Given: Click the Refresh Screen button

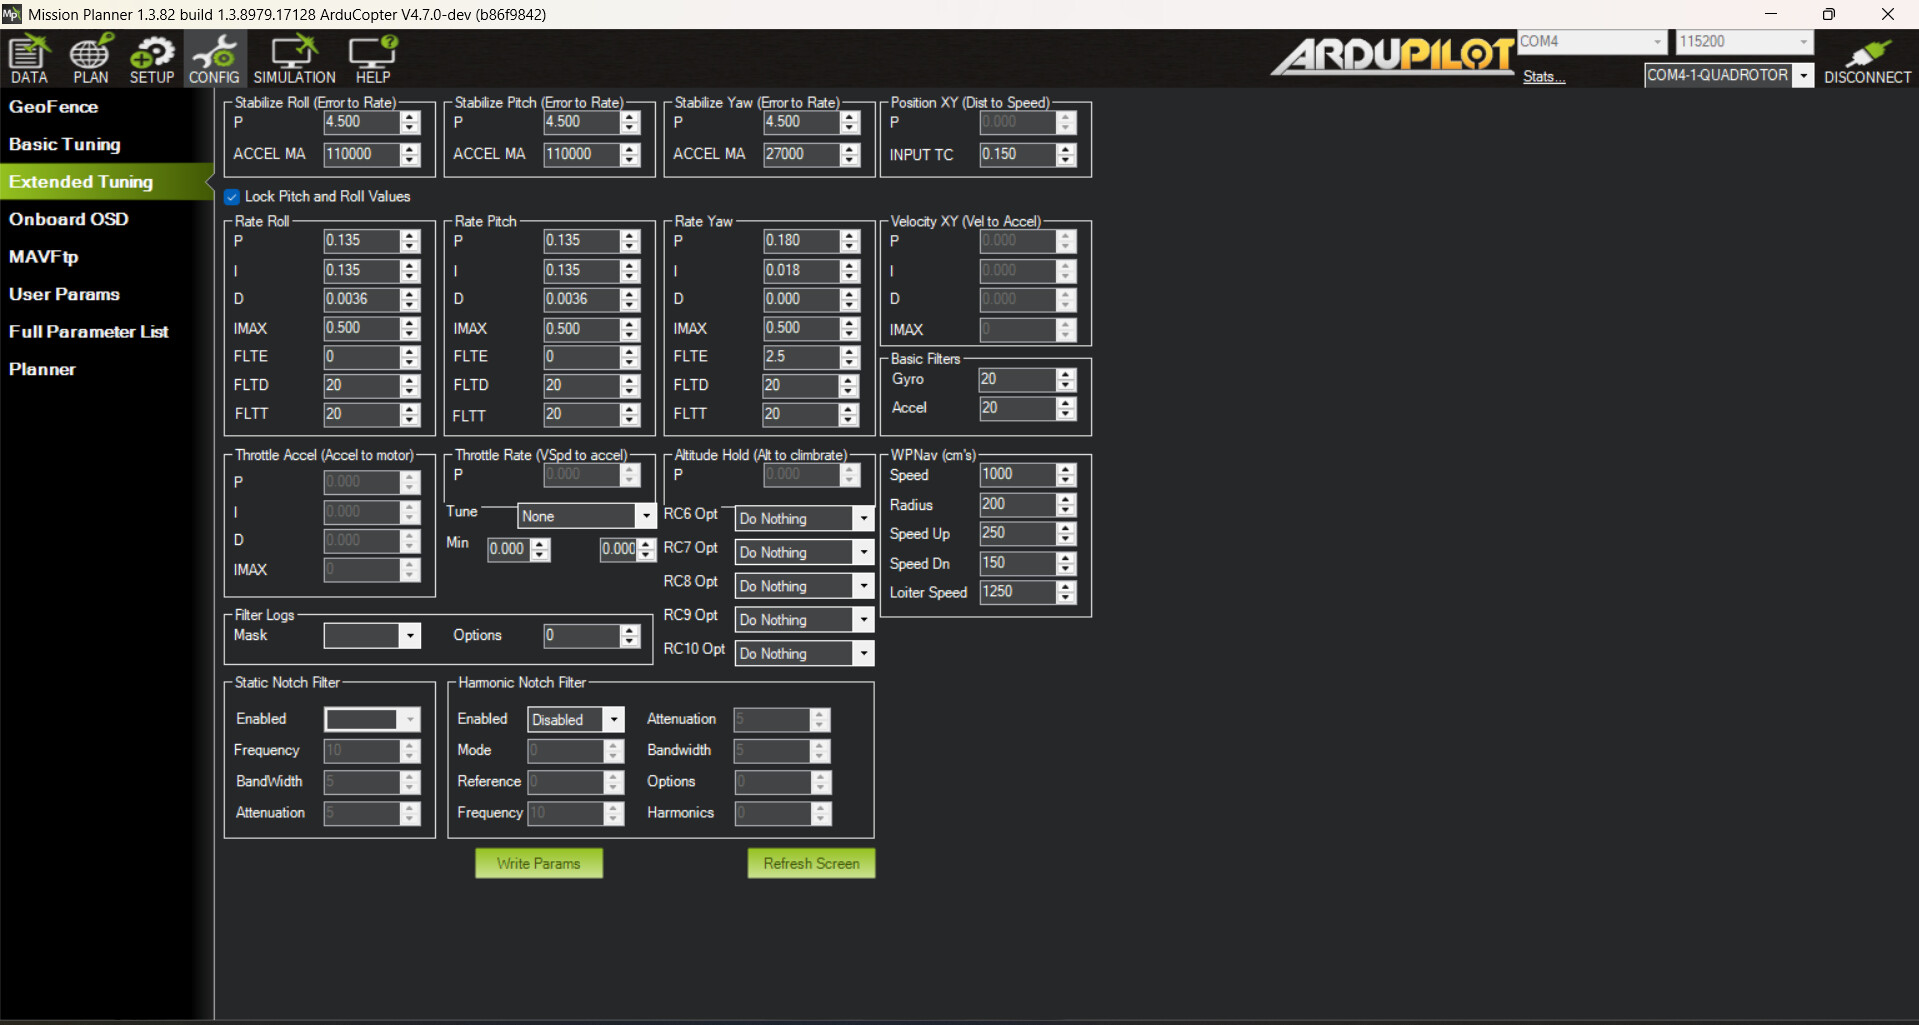Looking at the screenshot, I should point(811,863).
